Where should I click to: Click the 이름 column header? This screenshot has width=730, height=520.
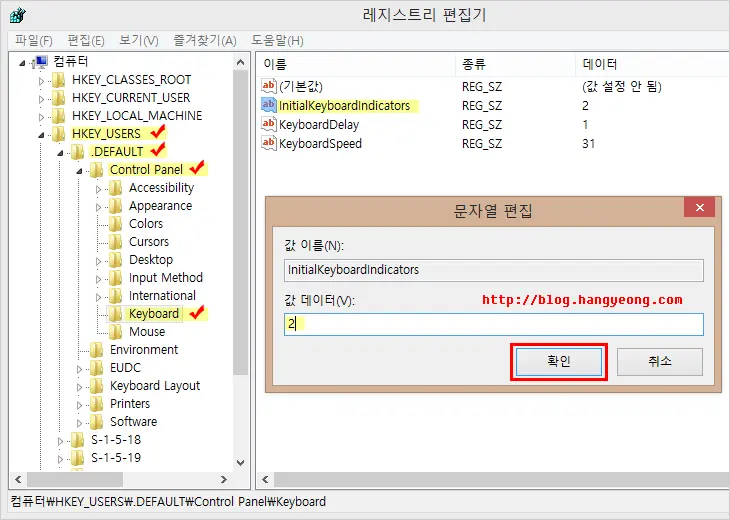pyautogui.click(x=356, y=64)
